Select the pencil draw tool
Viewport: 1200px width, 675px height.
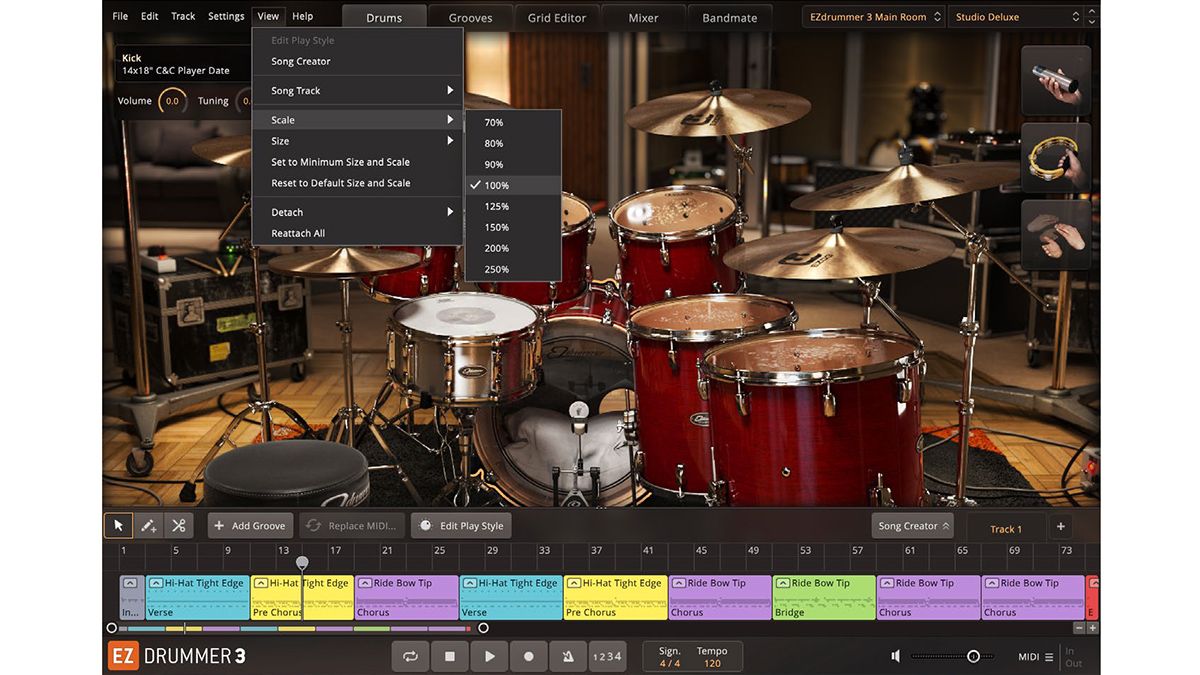tap(148, 525)
